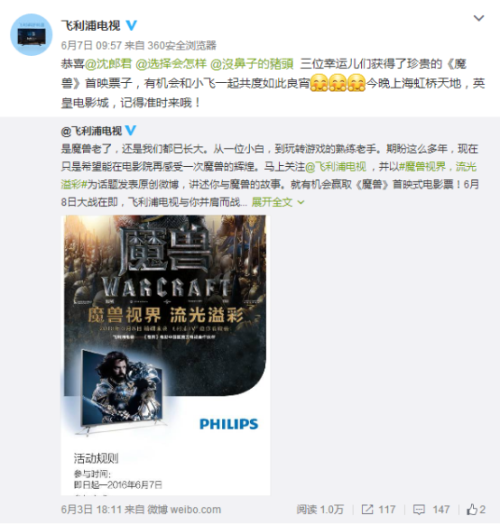Viewport: 500px width, 525px height.
Task: Like the original post with the thumbs-up icon
Action: [472, 509]
